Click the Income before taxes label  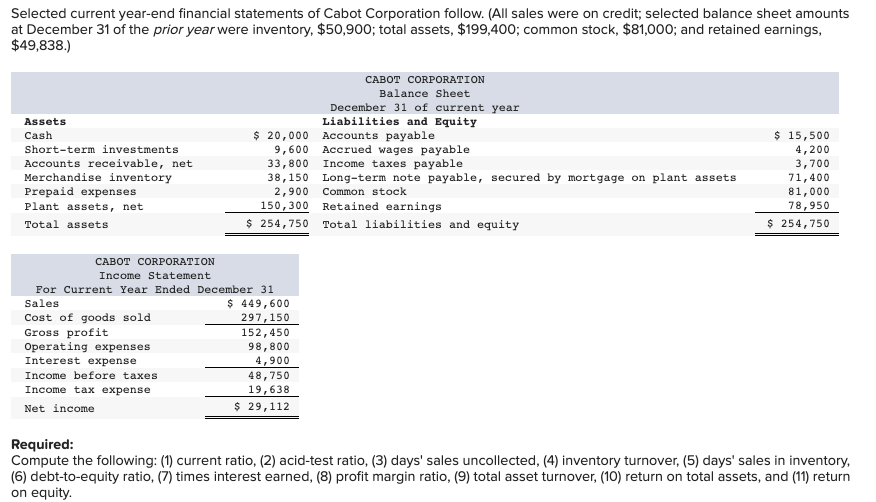coord(91,376)
